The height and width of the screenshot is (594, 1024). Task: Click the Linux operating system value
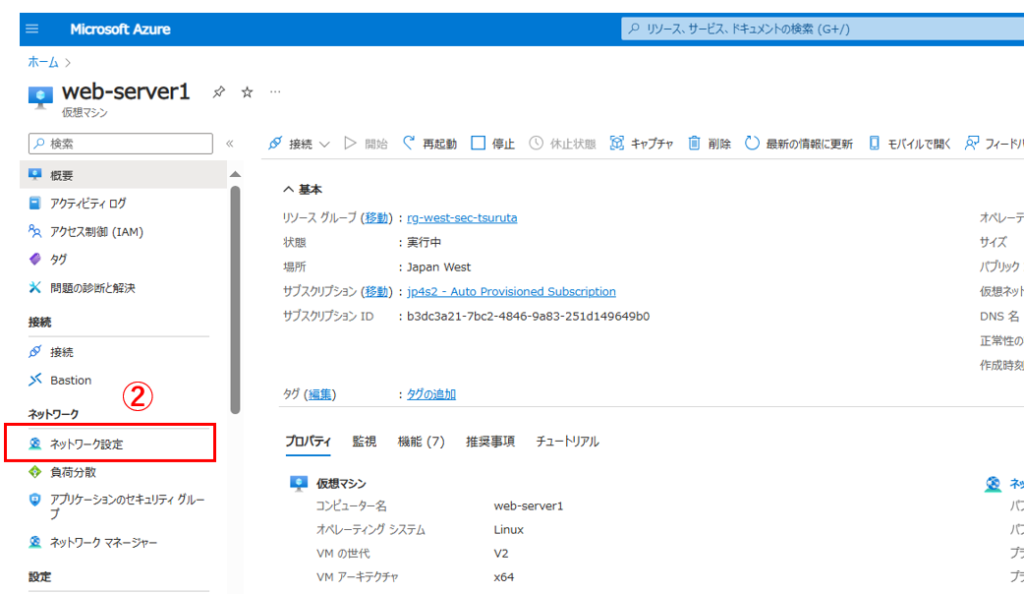pyautogui.click(x=509, y=530)
